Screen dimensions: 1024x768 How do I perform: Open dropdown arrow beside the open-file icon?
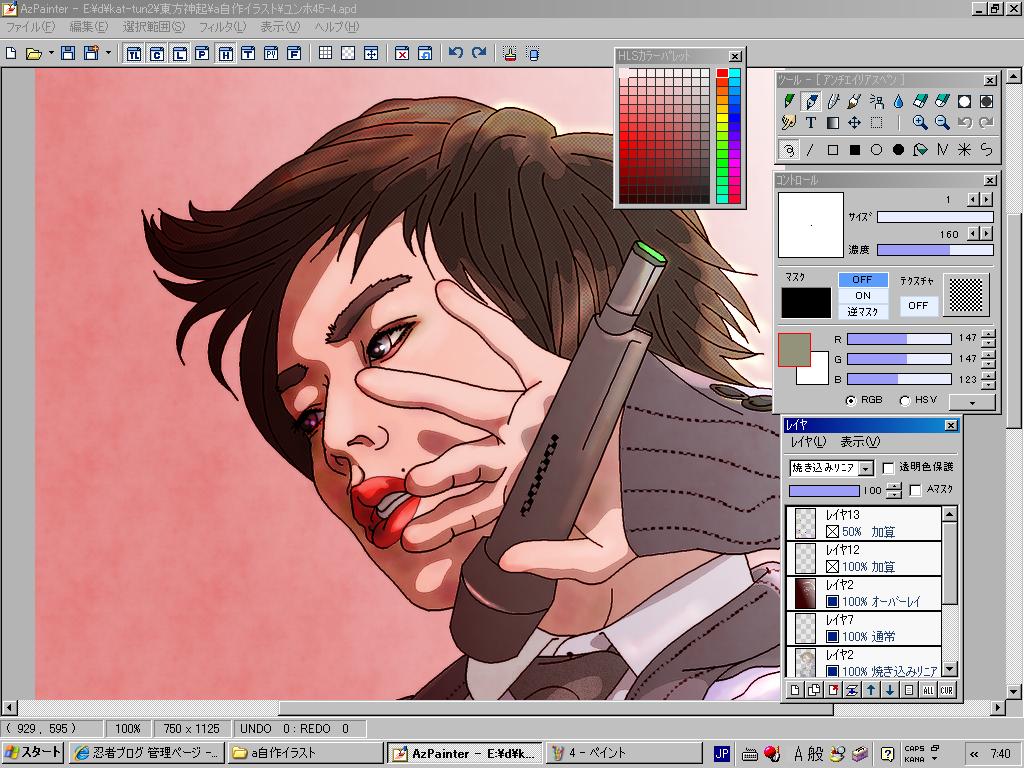coord(50,53)
